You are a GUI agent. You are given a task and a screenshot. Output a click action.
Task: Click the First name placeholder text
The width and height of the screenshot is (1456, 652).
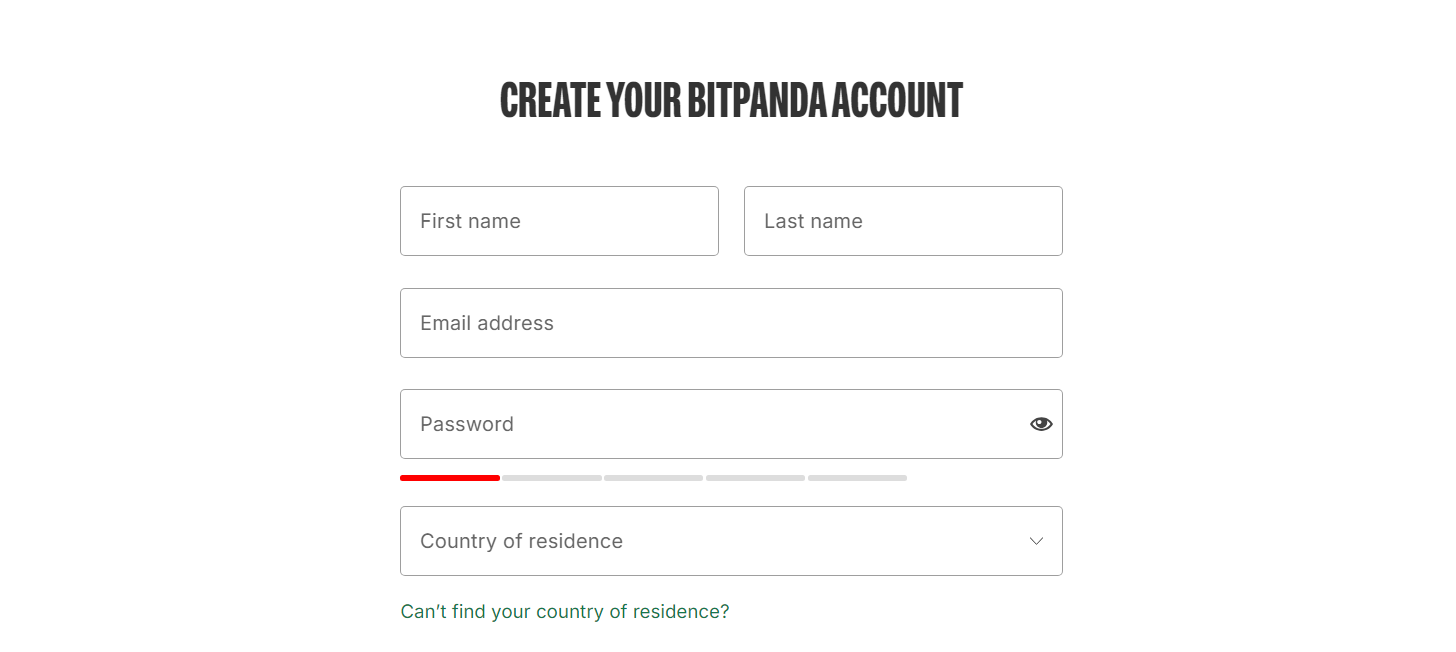[470, 221]
